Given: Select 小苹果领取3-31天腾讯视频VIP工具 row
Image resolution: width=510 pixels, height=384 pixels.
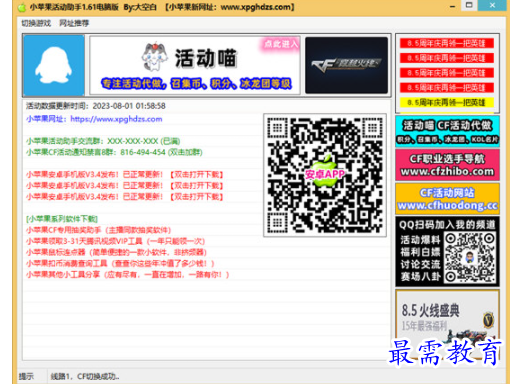Looking at the screenshot, I should pyautogui.click(x=115, y=241).
